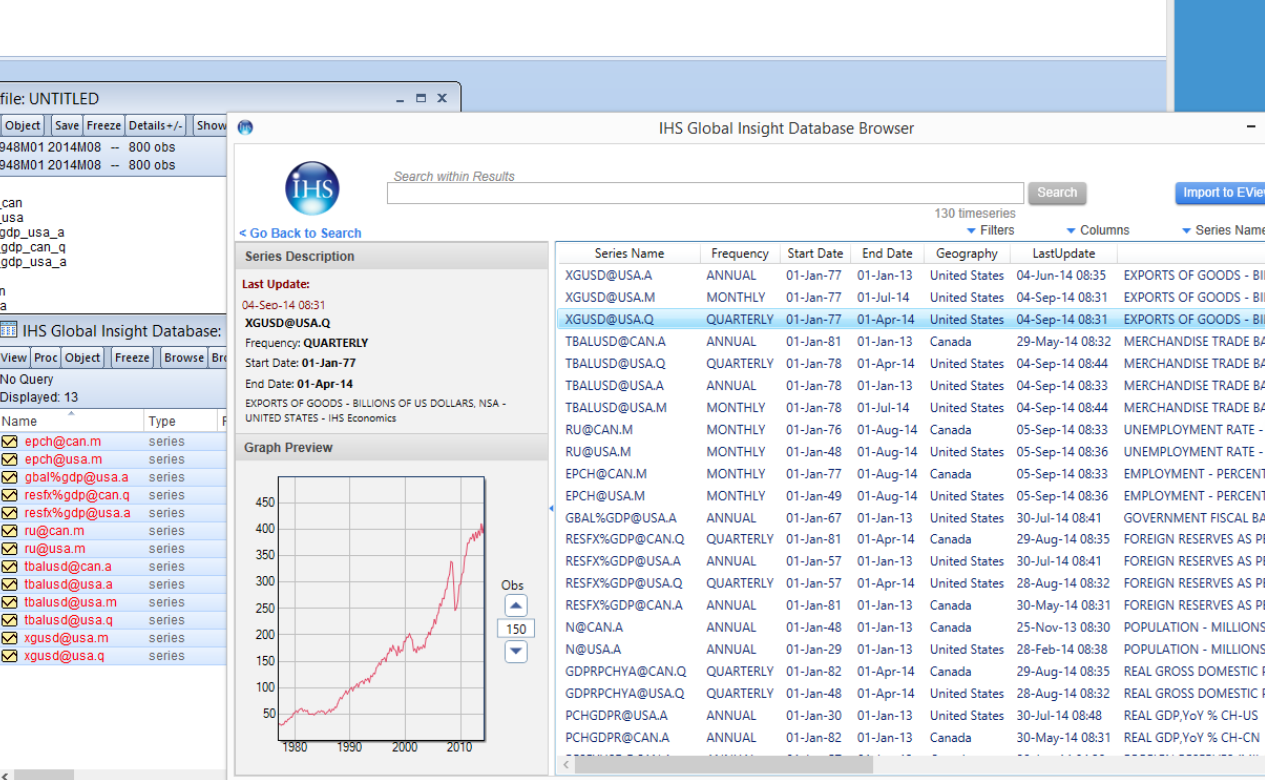Click Go Back to Search link

(300, 233)
